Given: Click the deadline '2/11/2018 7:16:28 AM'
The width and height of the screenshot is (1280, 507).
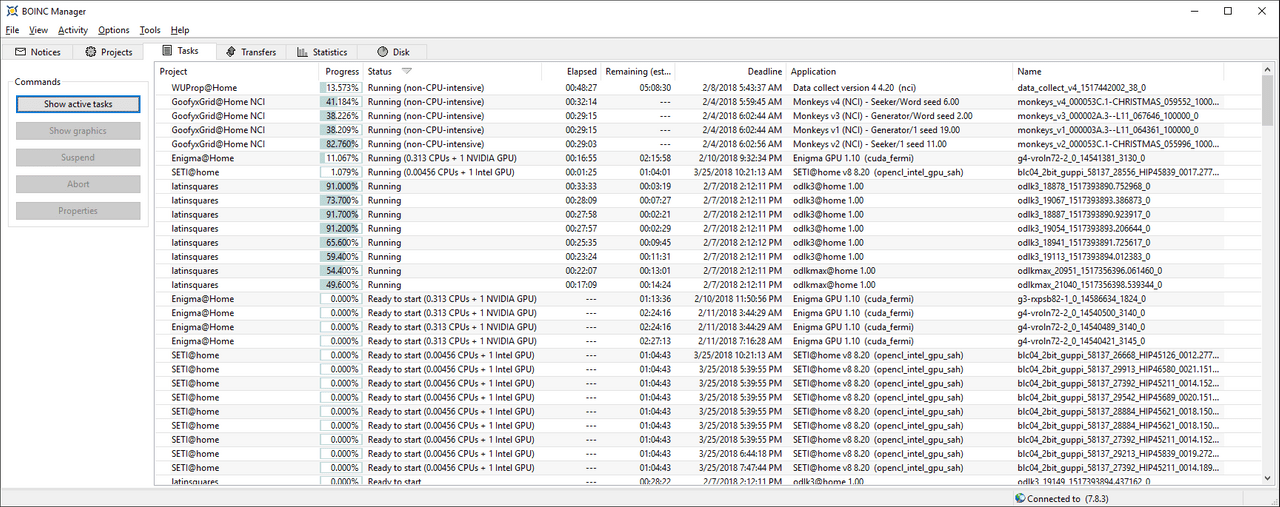Looking at the screenshot, I should (x=740, y=340).
